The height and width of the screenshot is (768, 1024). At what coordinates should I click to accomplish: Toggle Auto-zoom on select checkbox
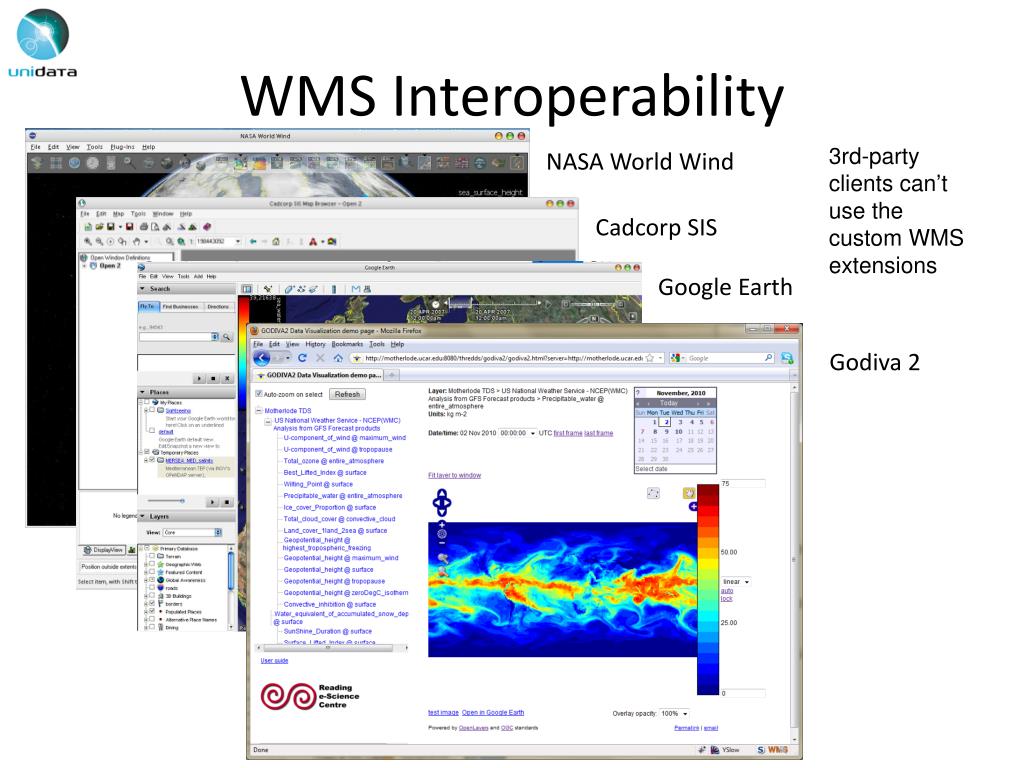(x=259, y=394)
